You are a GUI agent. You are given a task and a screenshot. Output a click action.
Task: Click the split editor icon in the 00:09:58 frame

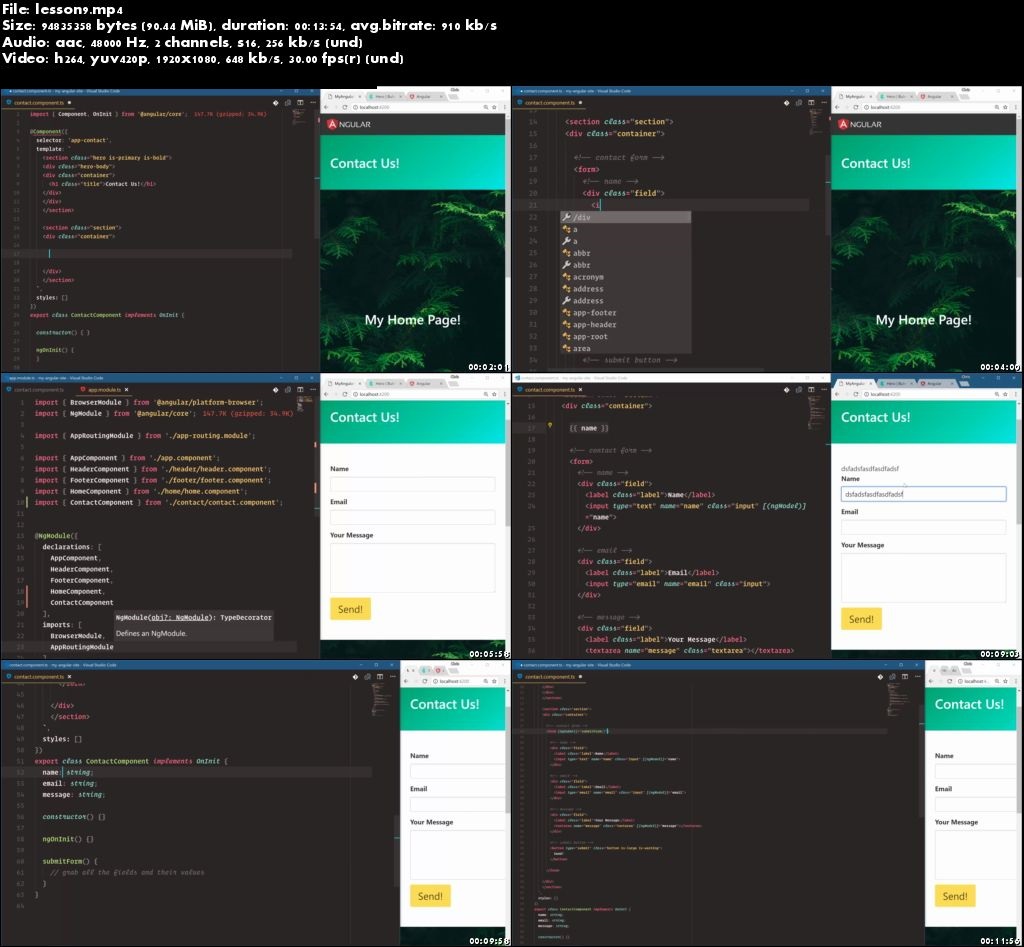[380, 677]
